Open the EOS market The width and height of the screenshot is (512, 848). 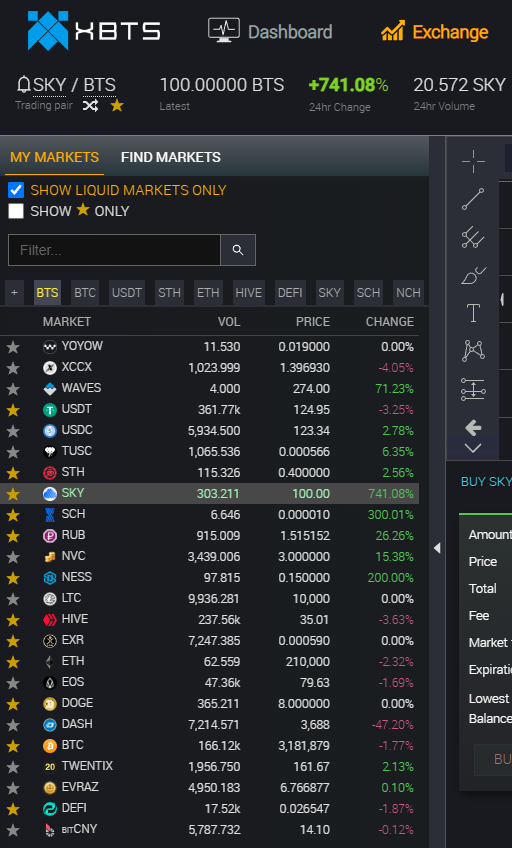[x=209, y=683]
